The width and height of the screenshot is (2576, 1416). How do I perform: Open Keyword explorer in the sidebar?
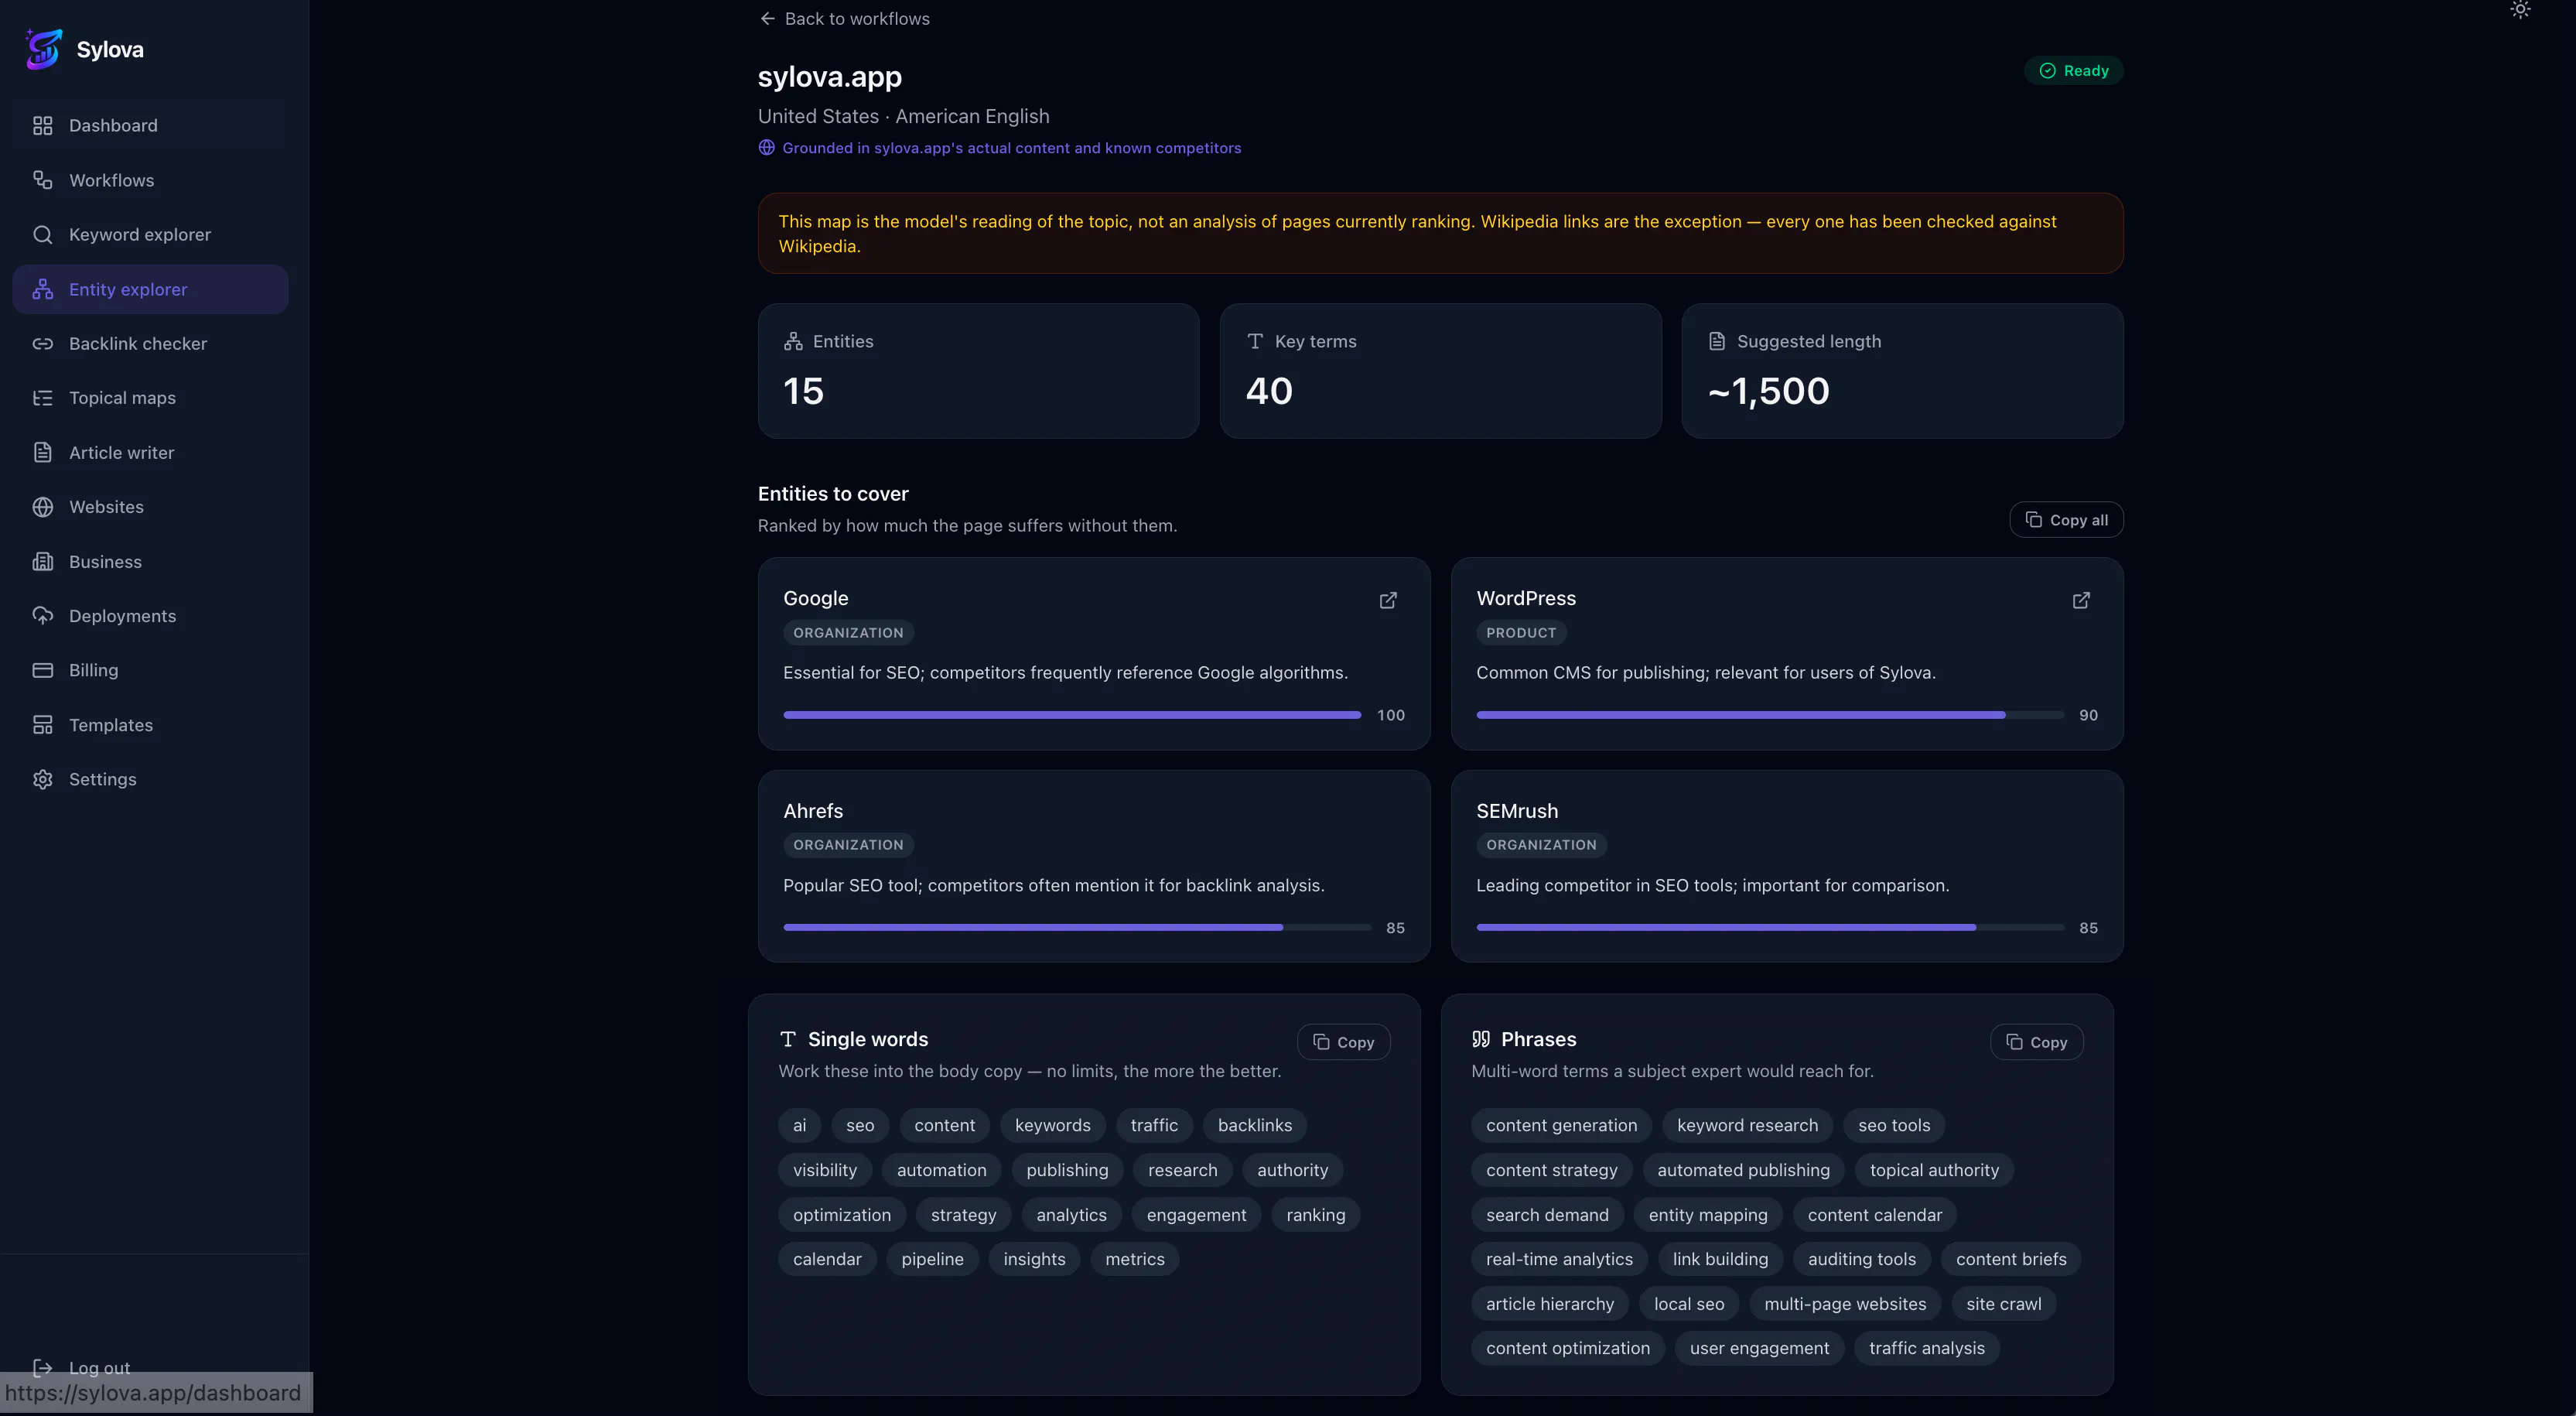click(x=150, y=234)
